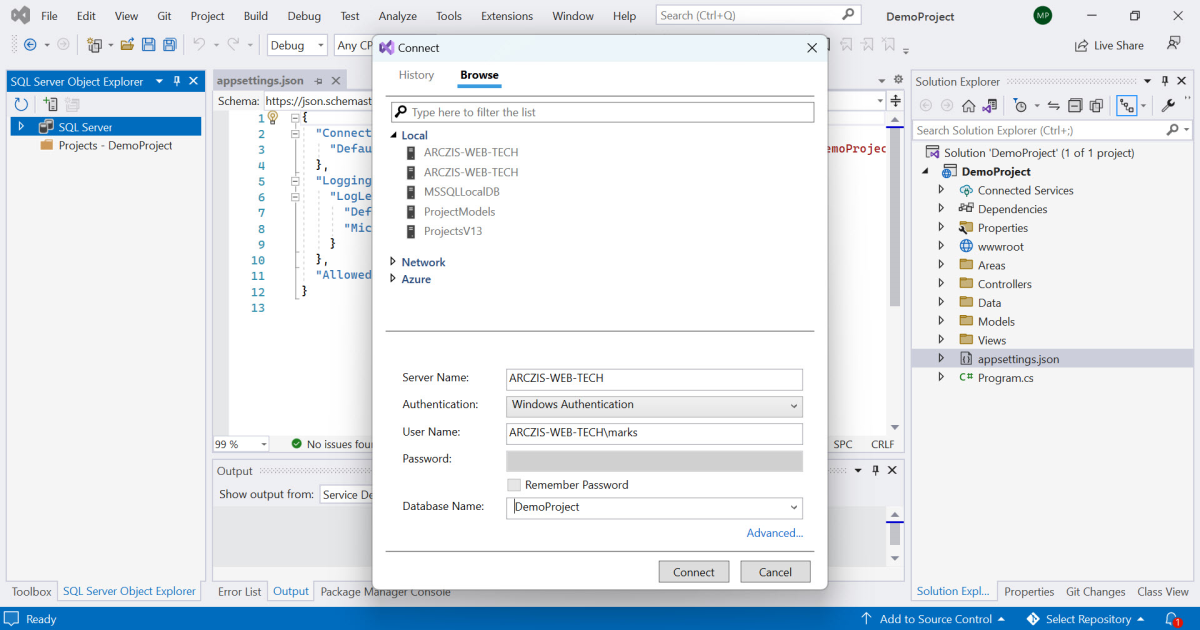
Task: Close the Connect dialog
Action: (x=812, y=47)
